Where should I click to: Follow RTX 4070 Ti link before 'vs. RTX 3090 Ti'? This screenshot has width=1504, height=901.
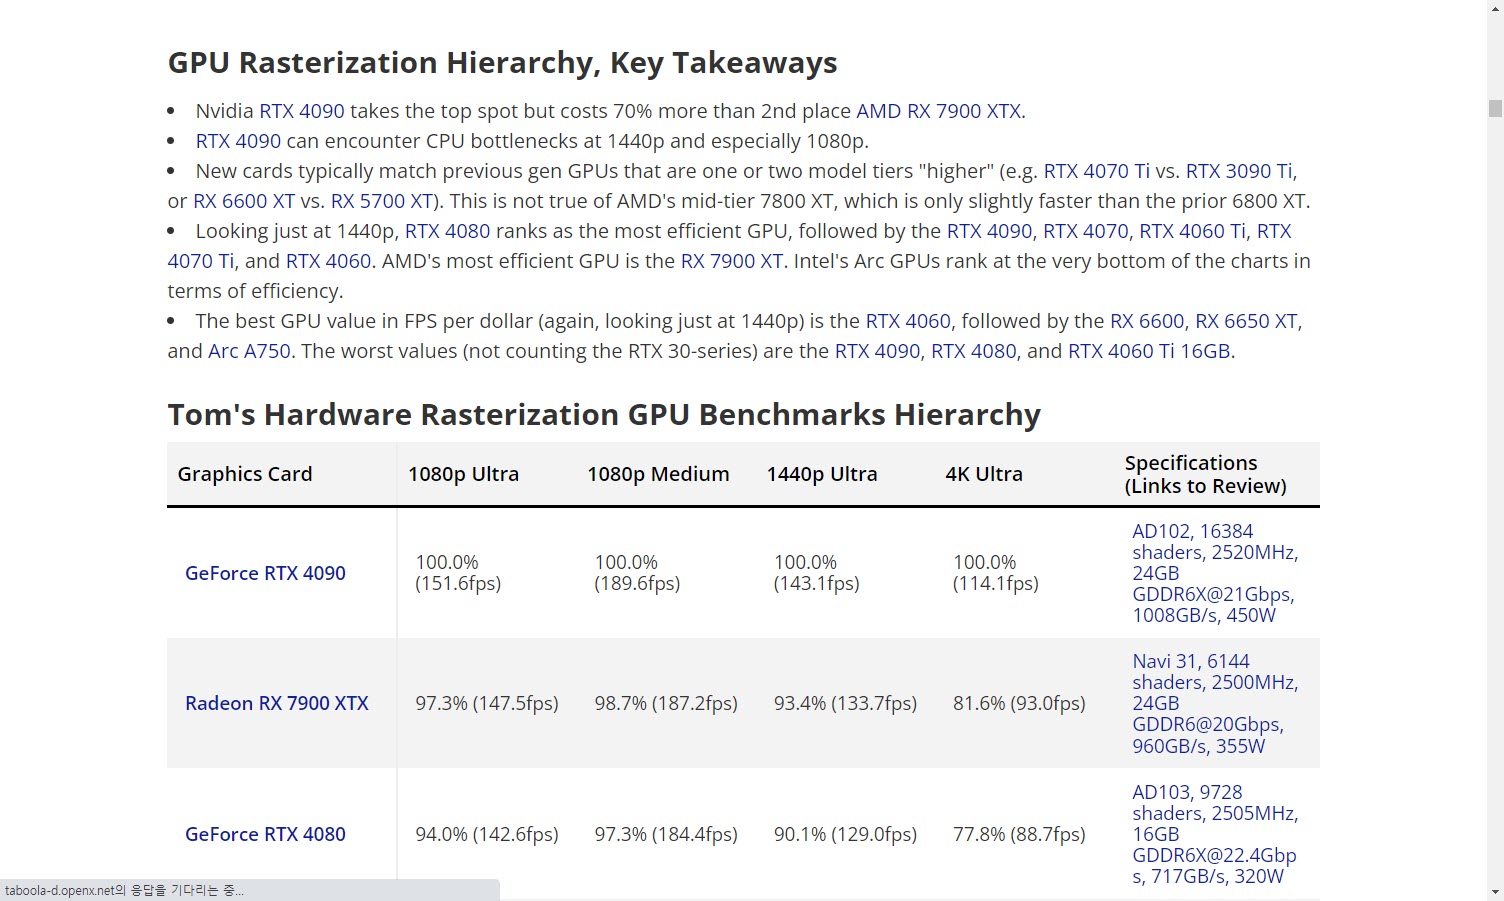pyautogui.click(x=1097, y=171)
